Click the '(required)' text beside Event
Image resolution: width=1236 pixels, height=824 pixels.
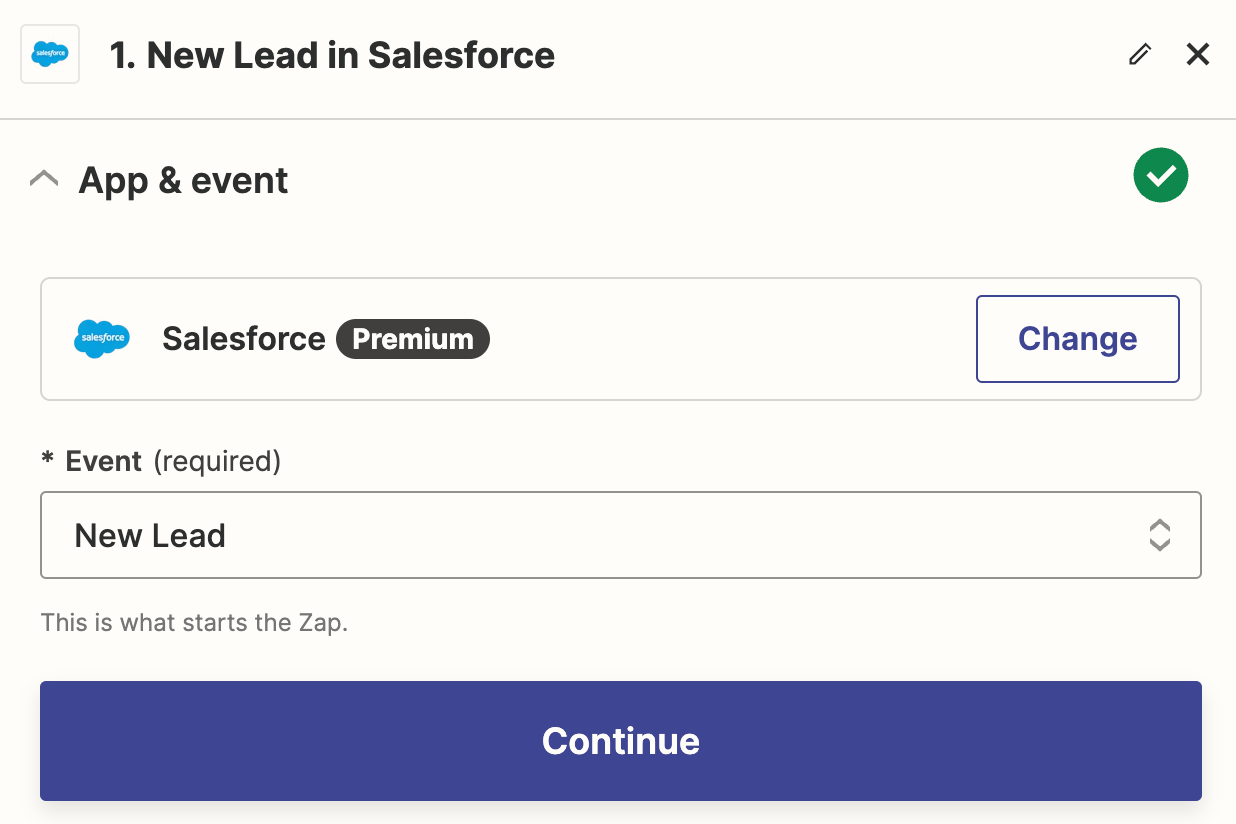217,461
